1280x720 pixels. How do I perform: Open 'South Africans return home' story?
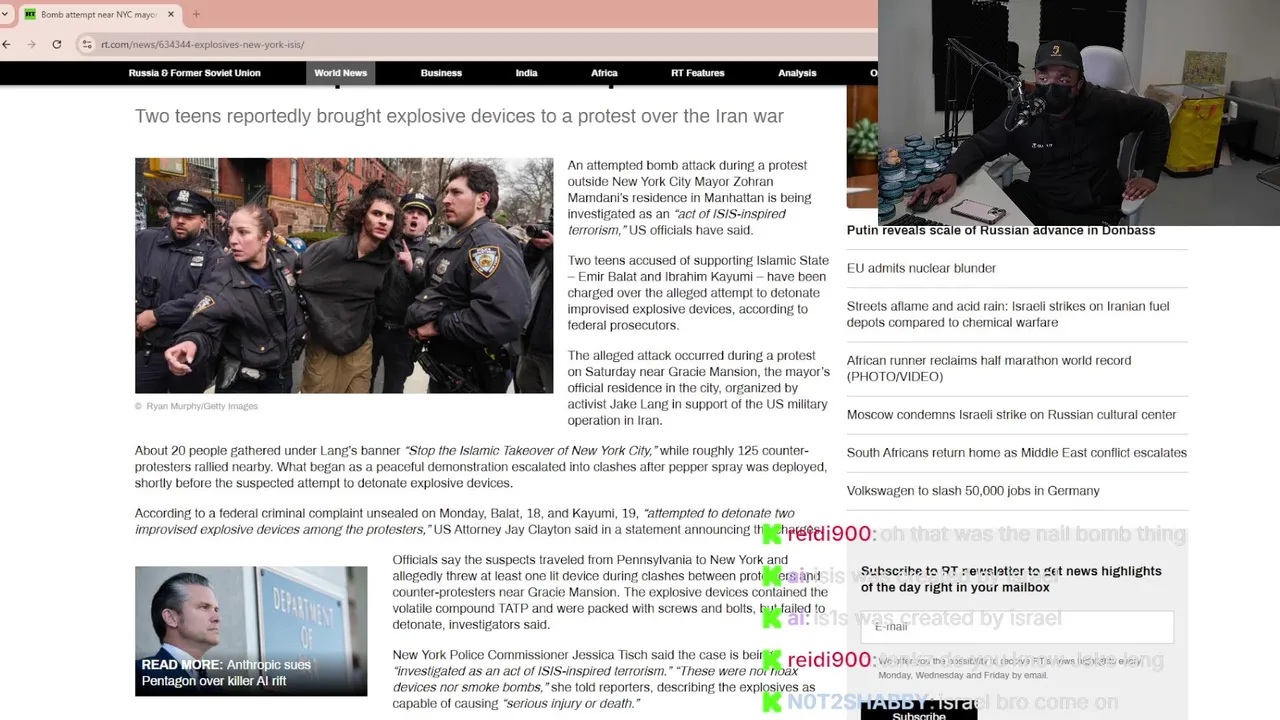(x=1016, y=452)
